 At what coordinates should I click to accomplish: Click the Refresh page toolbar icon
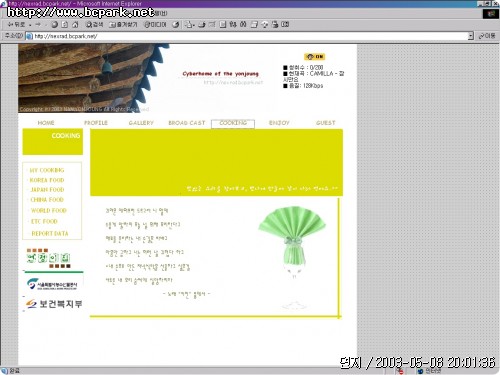tap(65, 24)
